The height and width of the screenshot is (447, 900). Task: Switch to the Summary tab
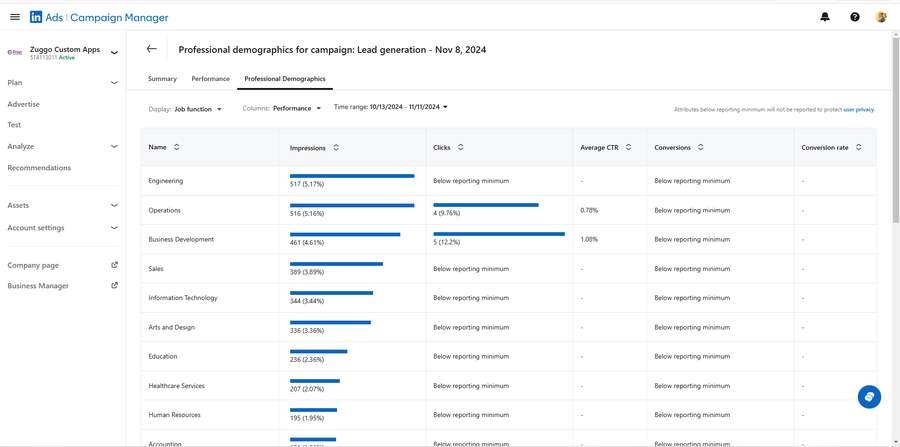(162, 79)
